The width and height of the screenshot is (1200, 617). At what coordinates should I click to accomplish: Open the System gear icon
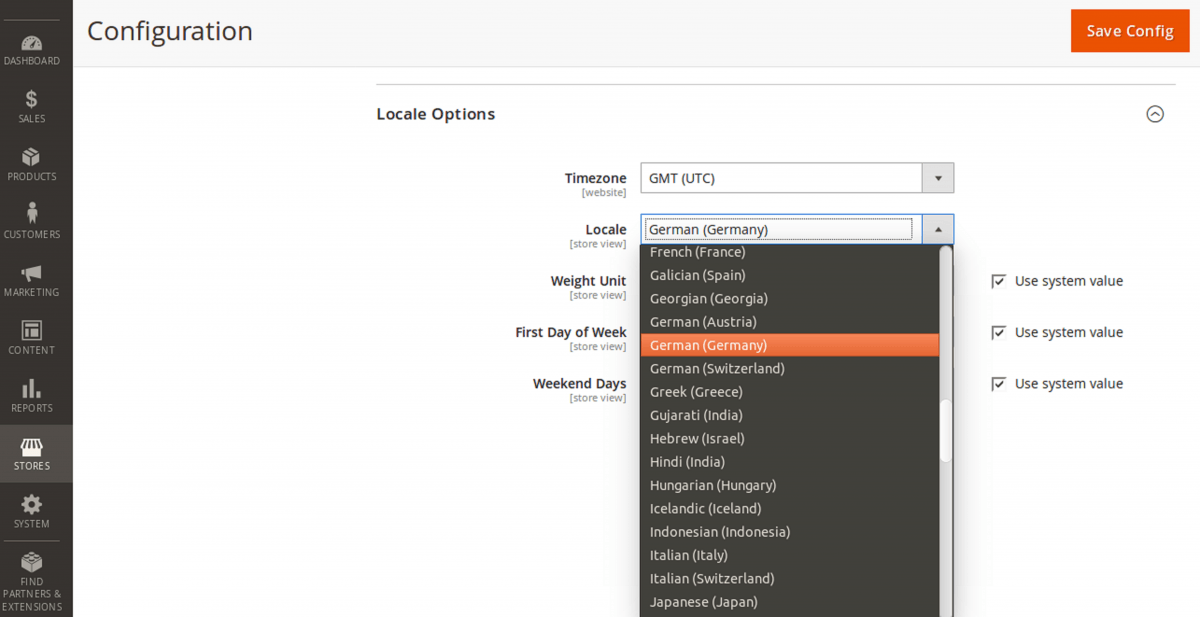(33, 503)
